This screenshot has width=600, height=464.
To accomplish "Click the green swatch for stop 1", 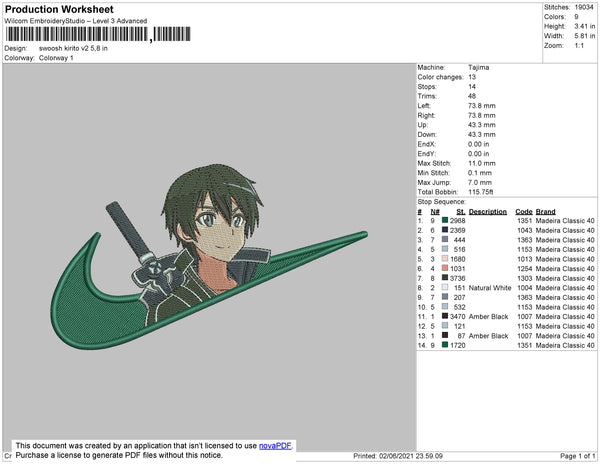I will point(445,220).
